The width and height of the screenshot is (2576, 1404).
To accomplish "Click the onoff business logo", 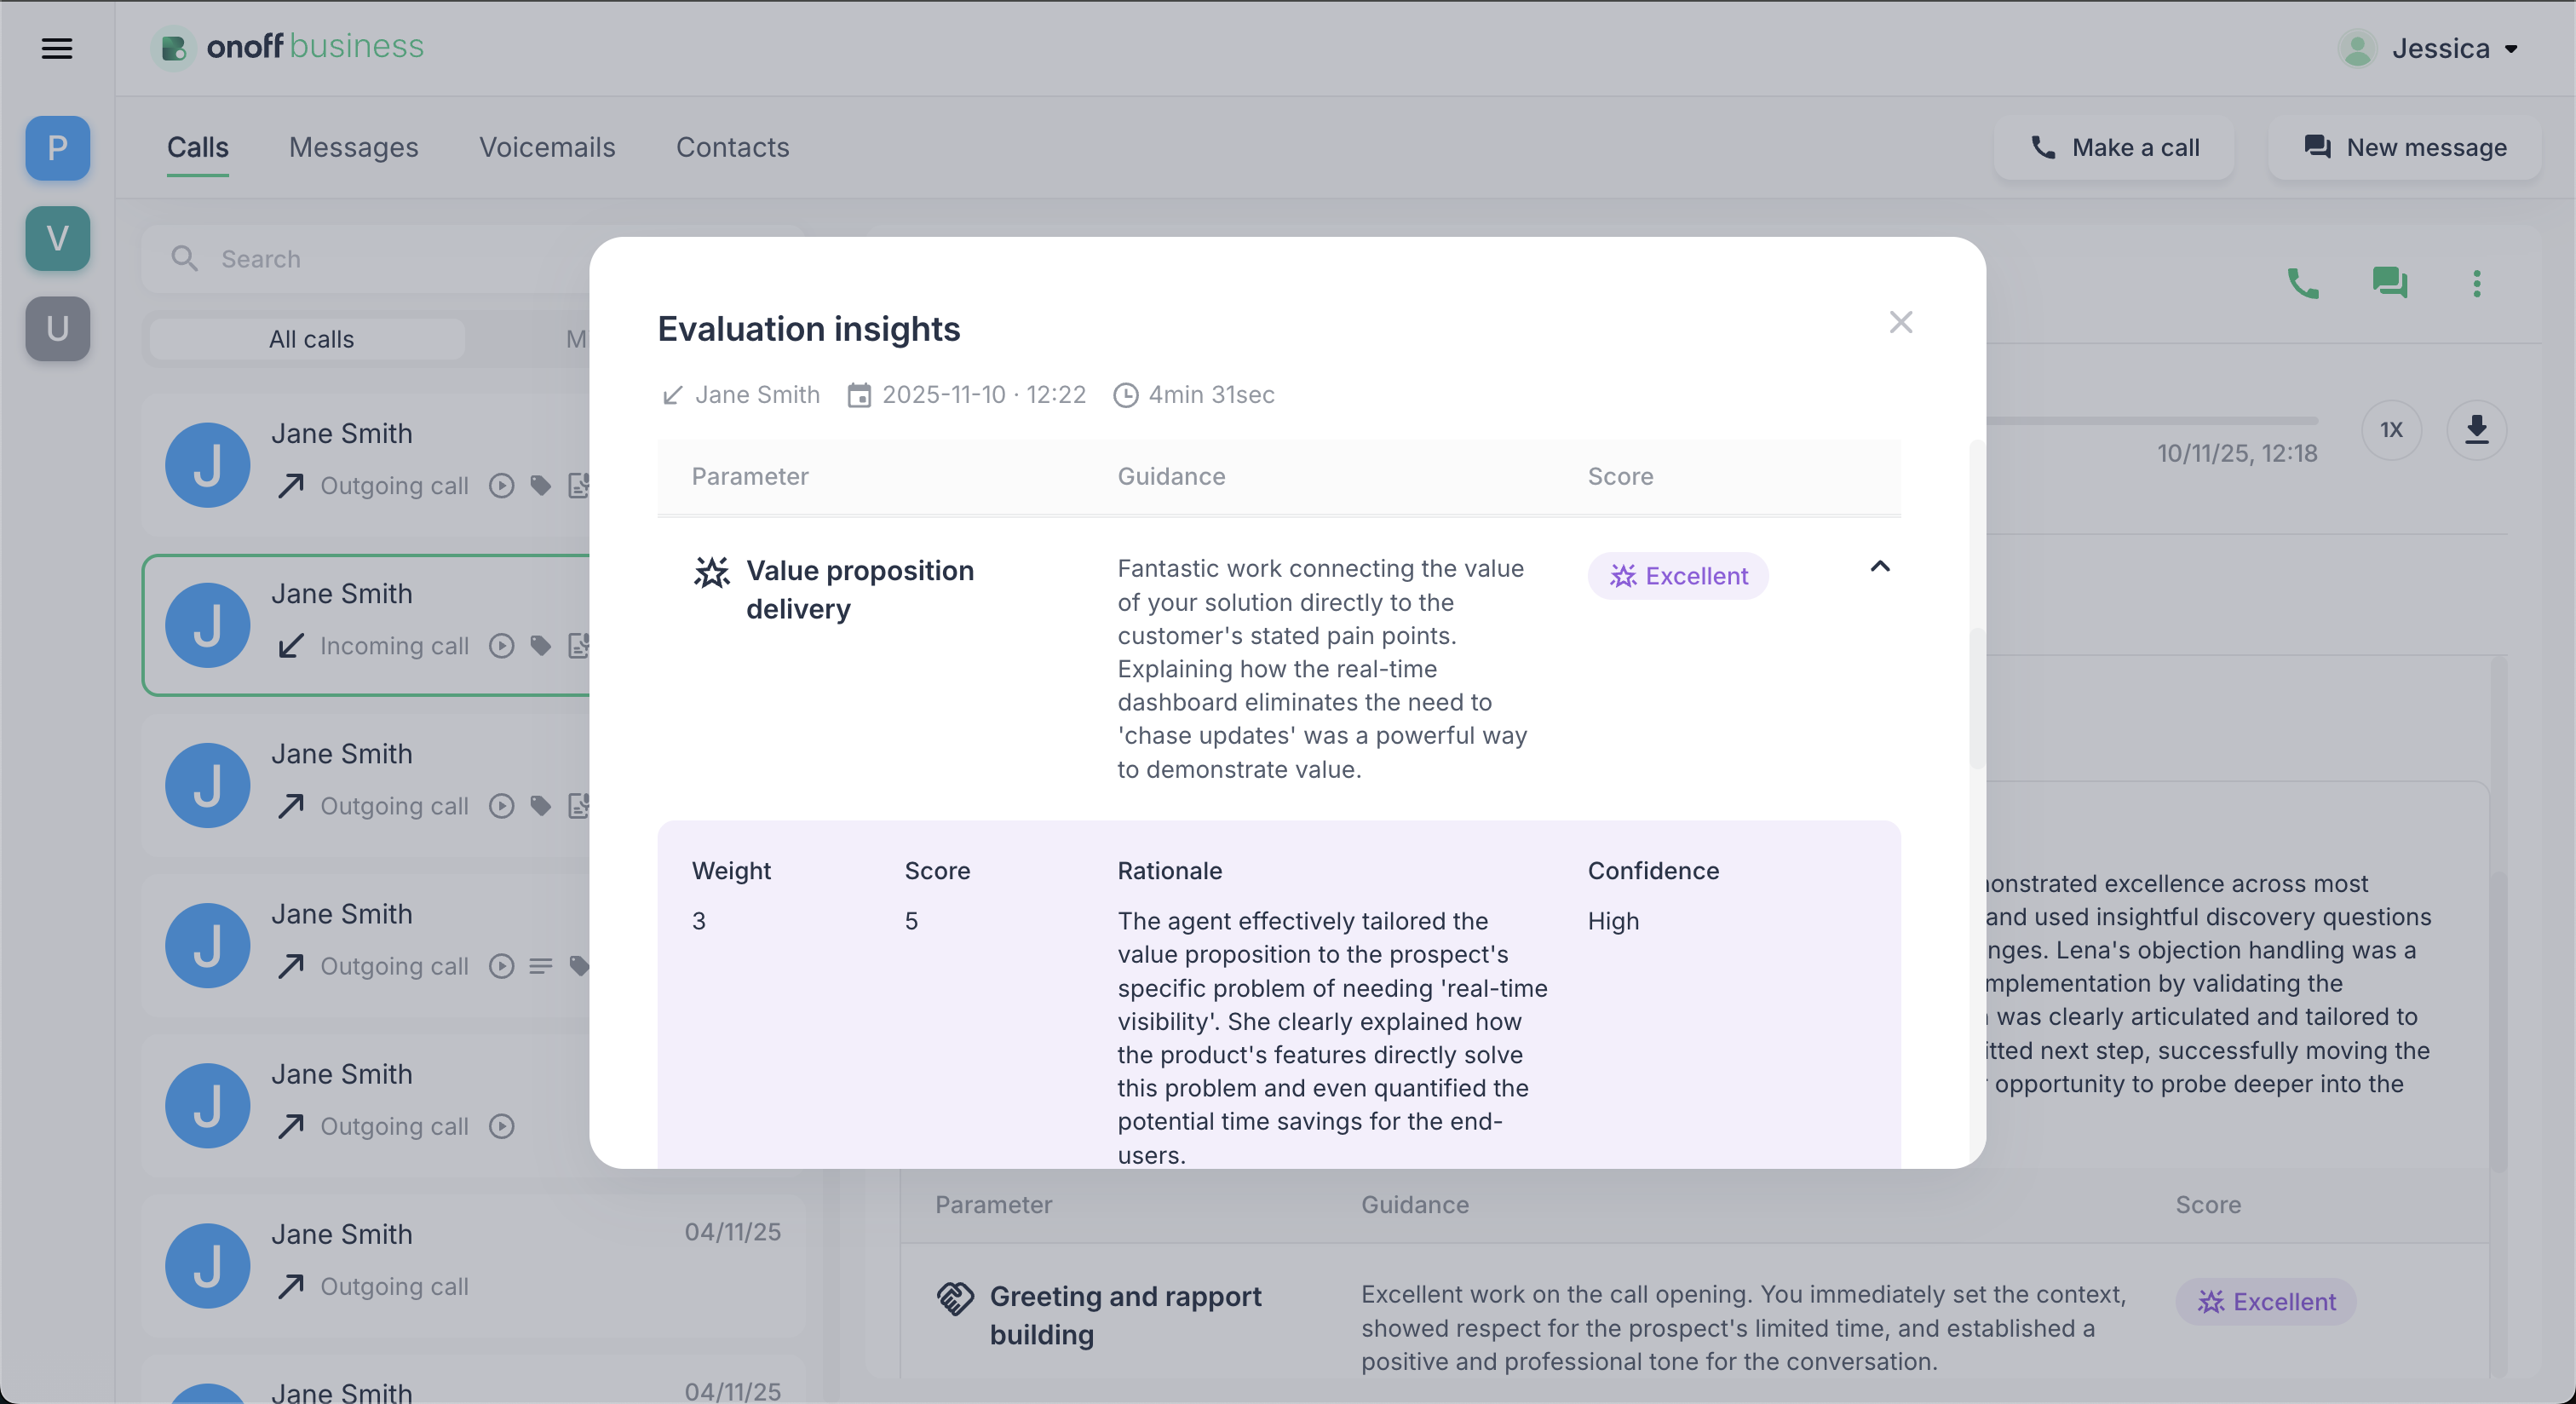I will (x=288, y=47).
